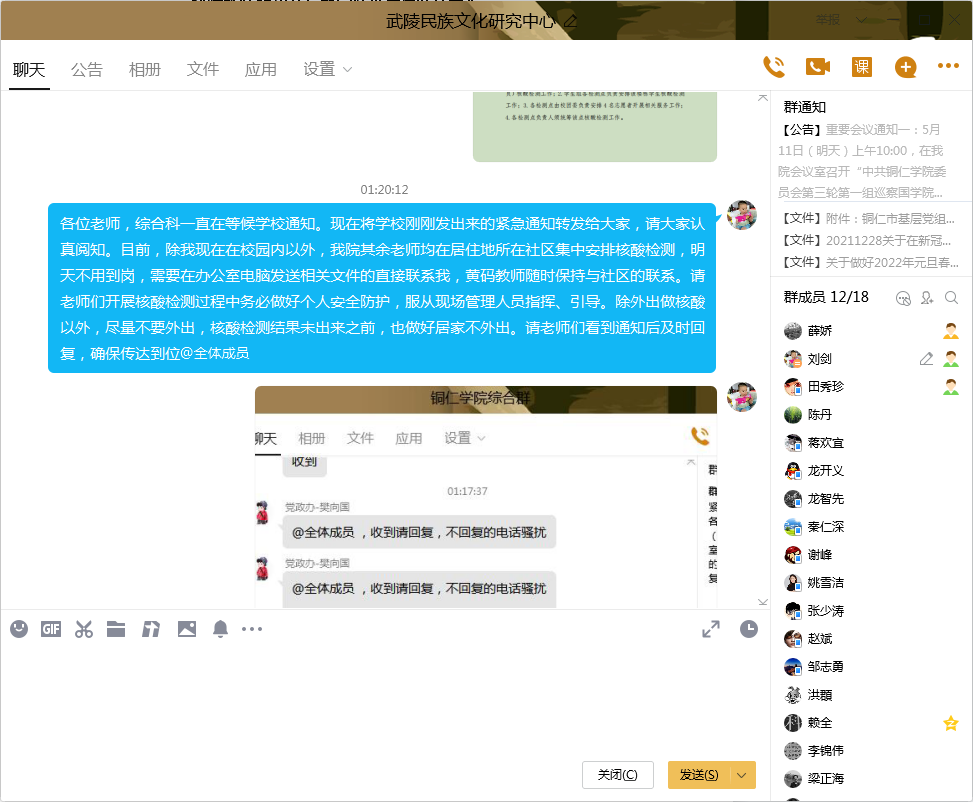Click the 关闭(C) button
The image size is (973, 802).
pos(617,775)
